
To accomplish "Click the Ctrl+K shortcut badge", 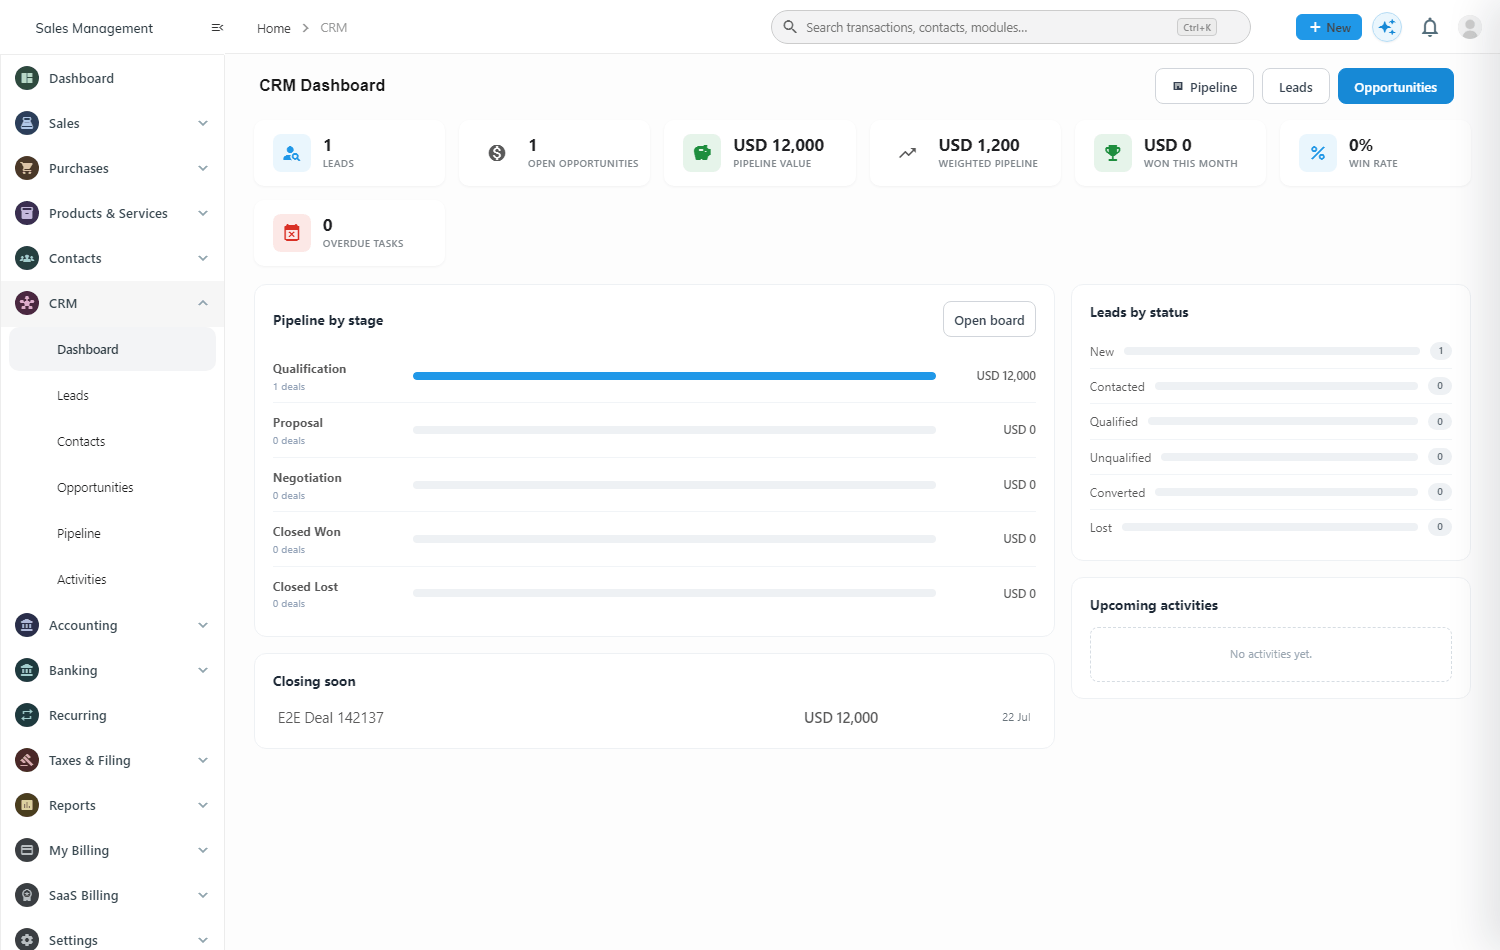I will 1196,27.
